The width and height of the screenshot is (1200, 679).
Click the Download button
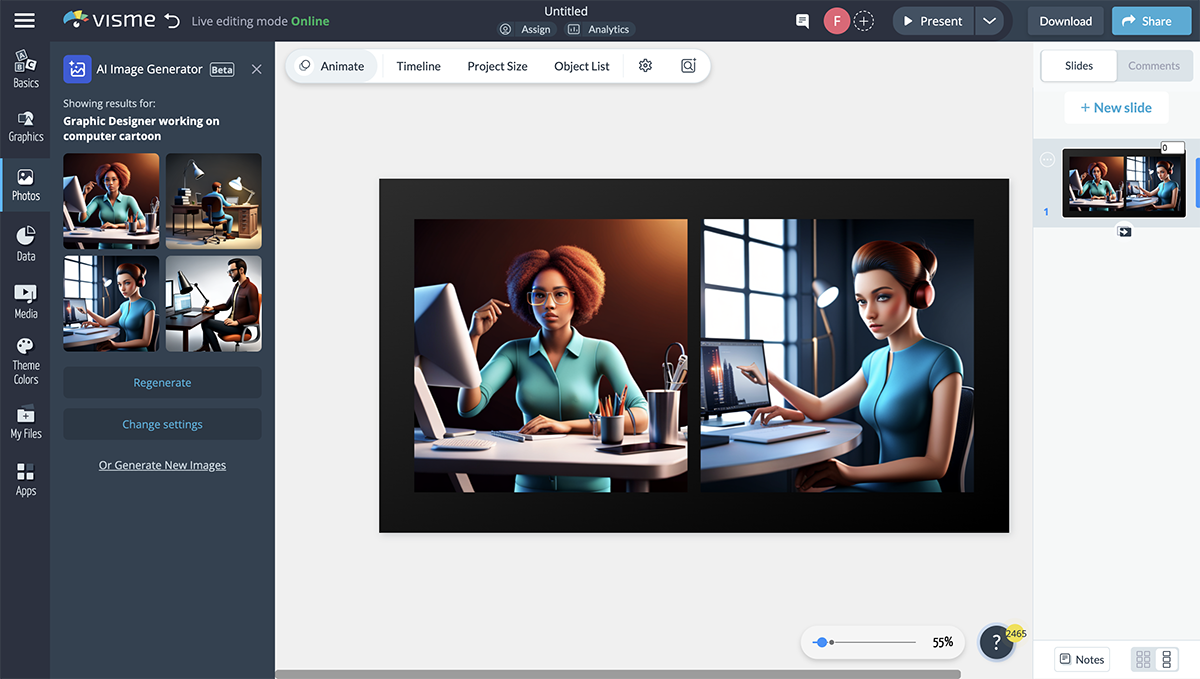click(x=1065, y=21)
